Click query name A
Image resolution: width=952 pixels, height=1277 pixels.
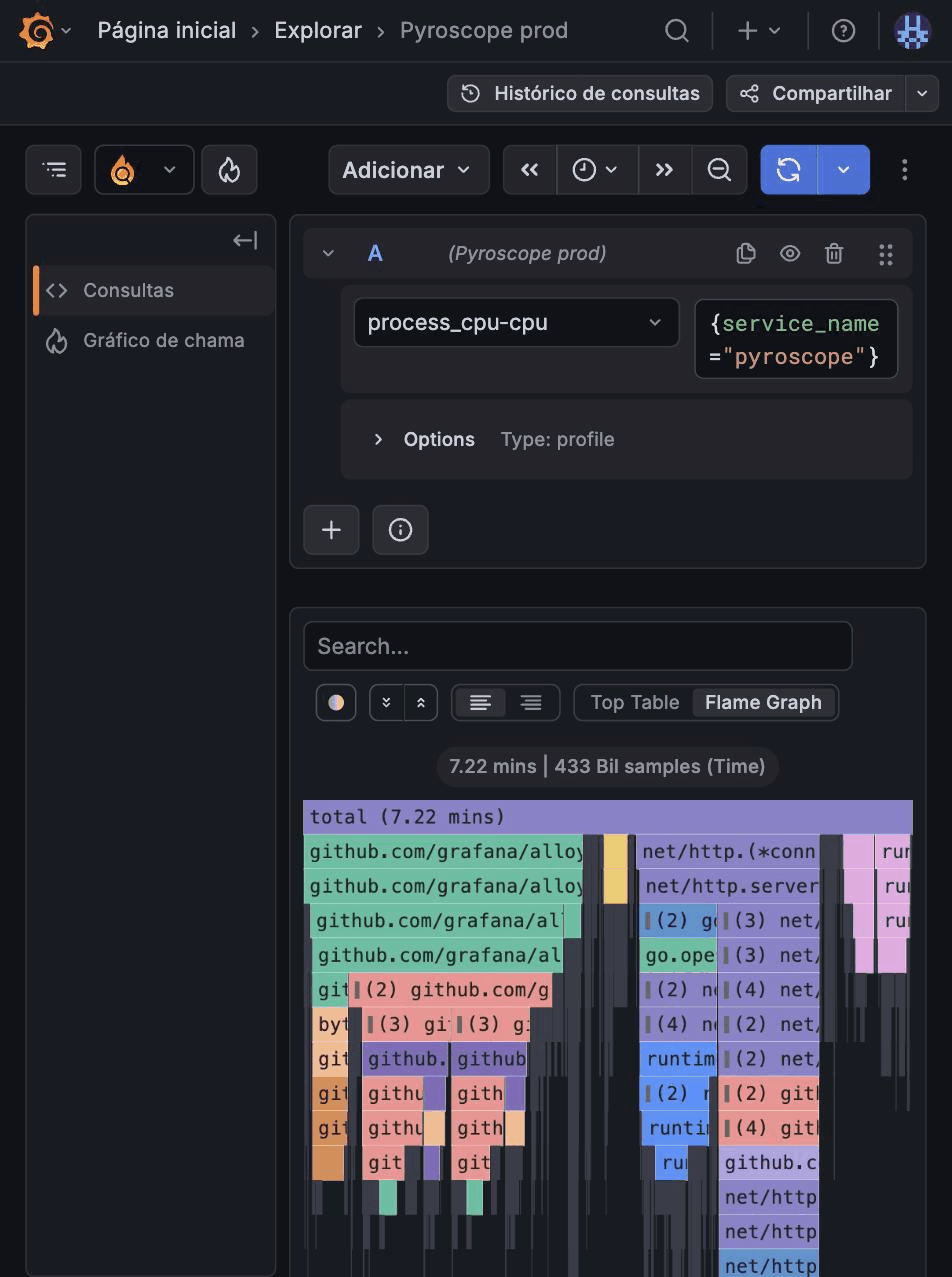(x=375, y=254)
